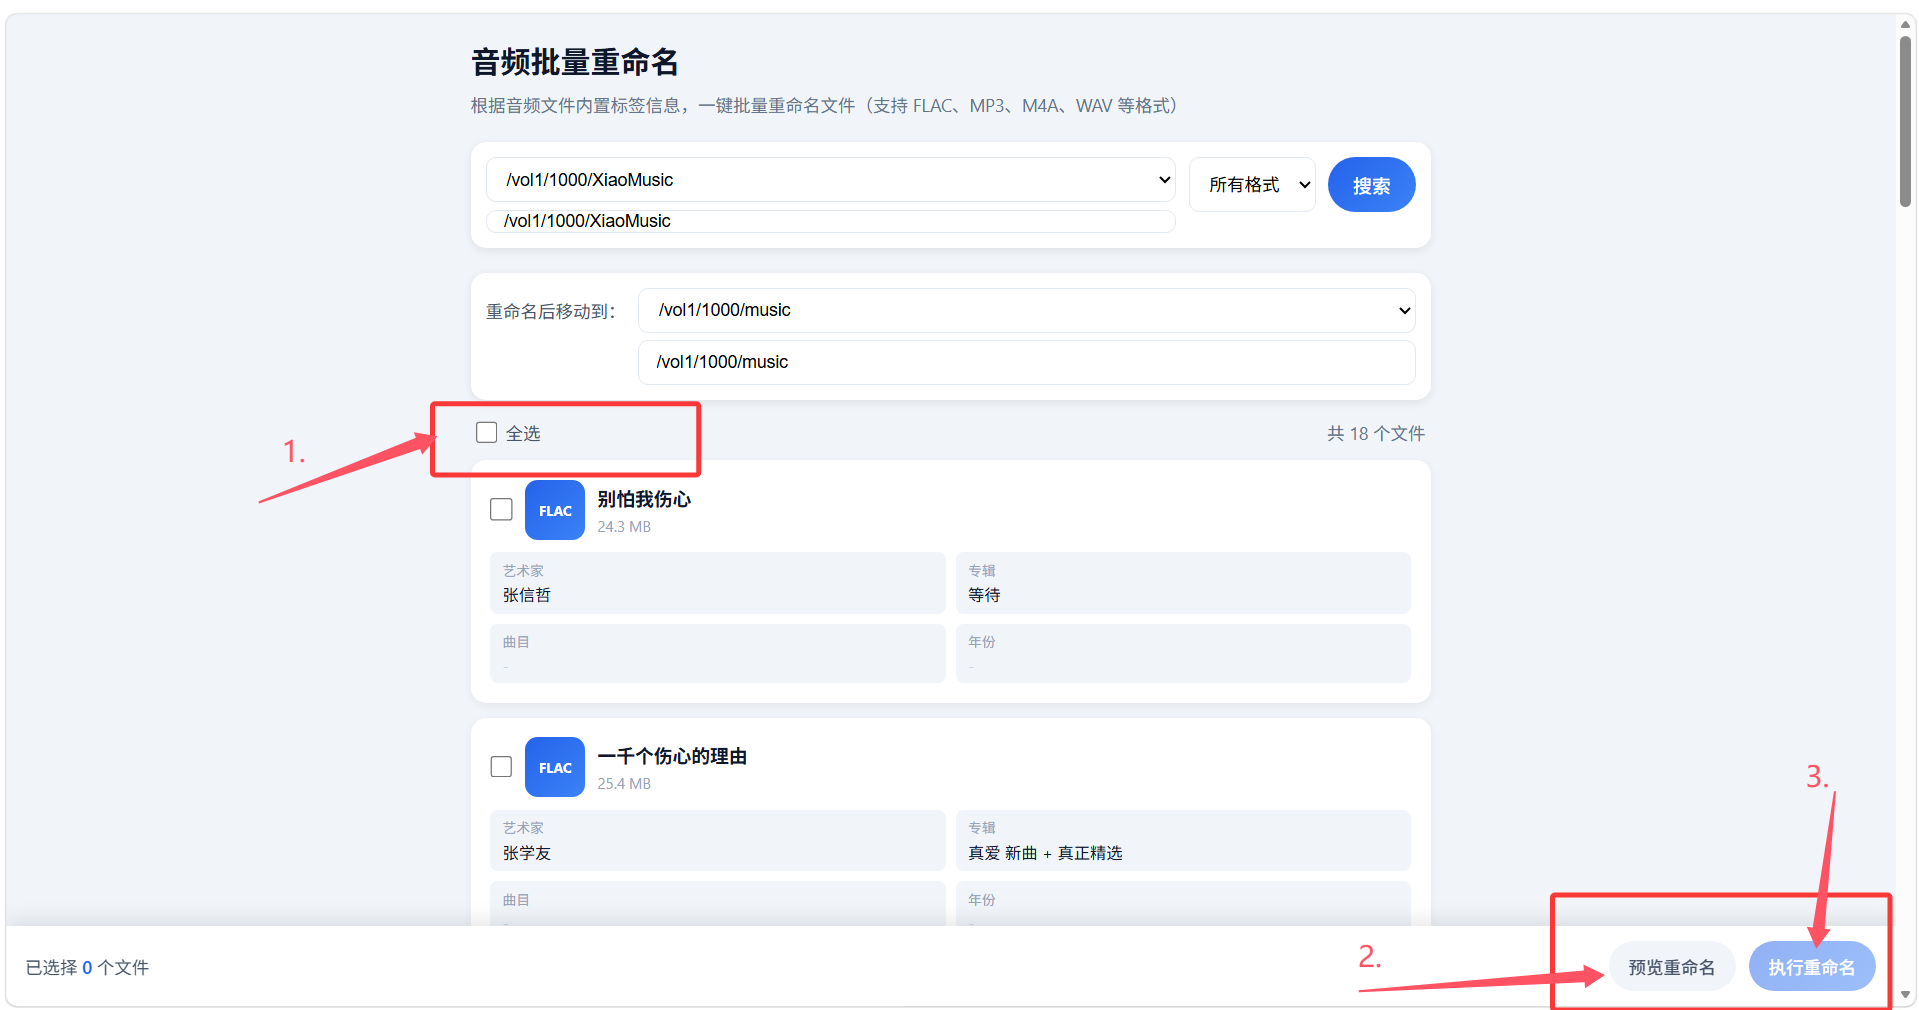Click the 音频批量重命名 page heading

pos(575,62)
